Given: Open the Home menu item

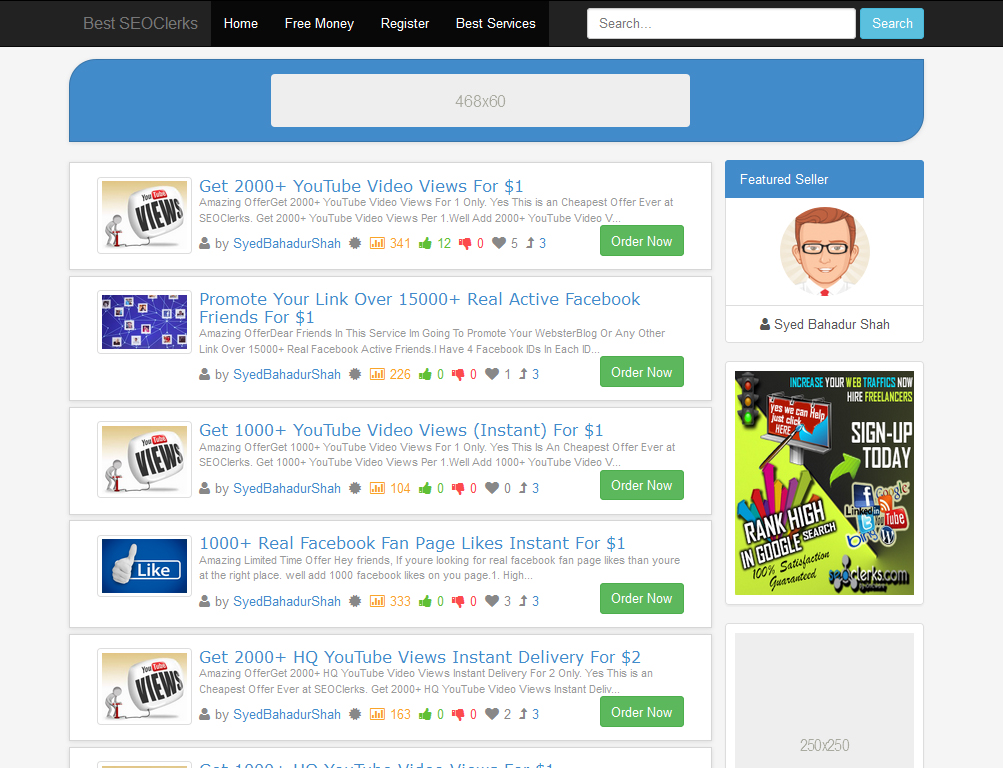Looking at the screenshot, I should pyautogui.click(x=241, y=24).
